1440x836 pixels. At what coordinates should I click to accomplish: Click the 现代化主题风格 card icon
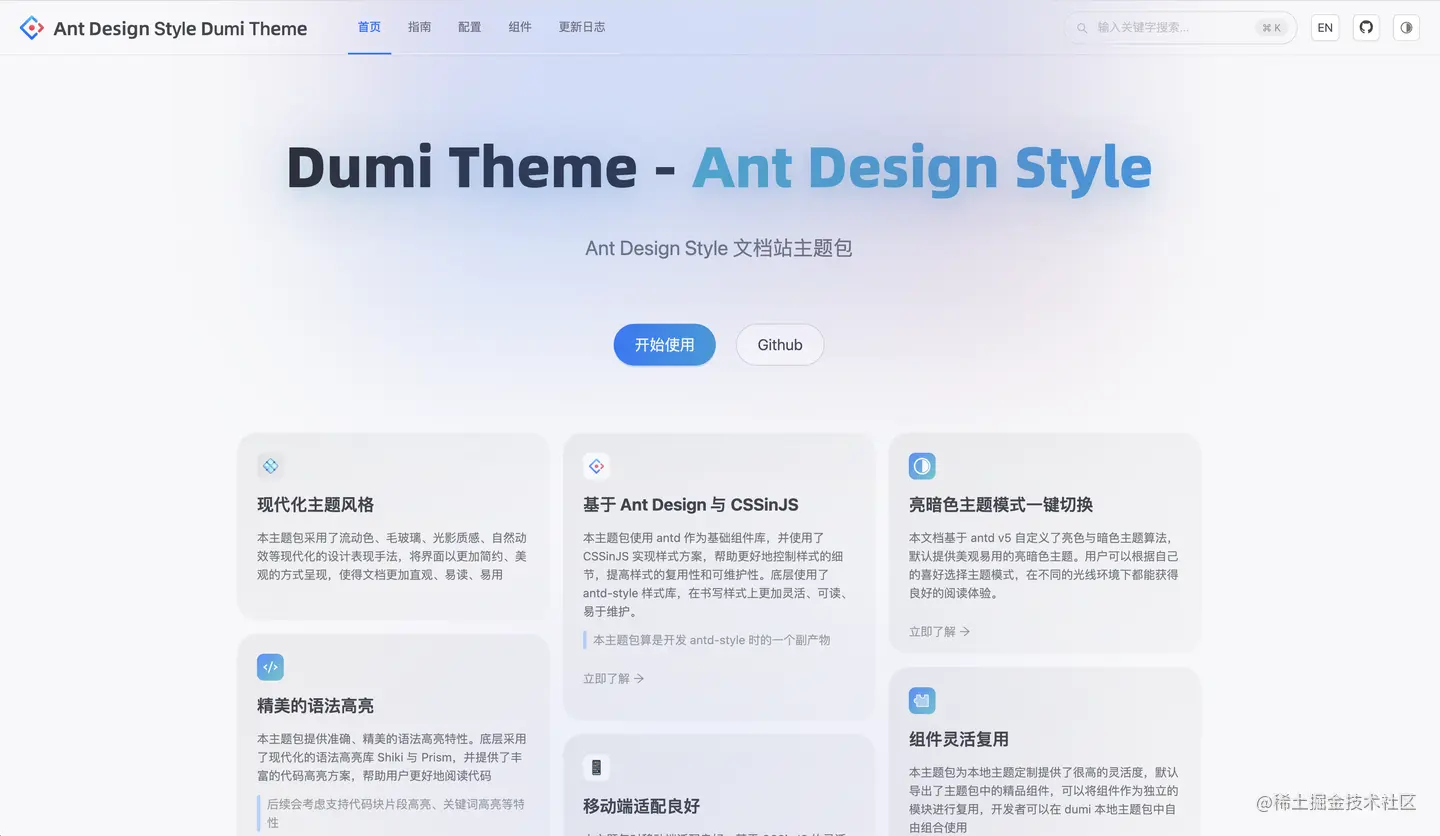(270, 466)
